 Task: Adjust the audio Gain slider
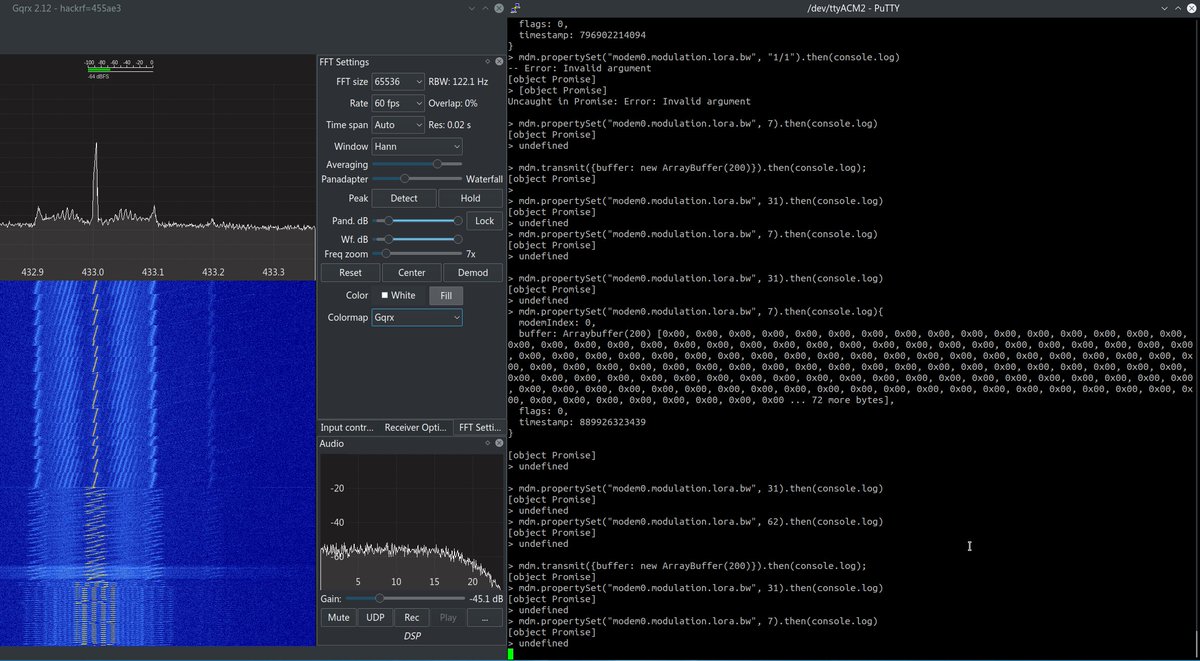[404, 598]
